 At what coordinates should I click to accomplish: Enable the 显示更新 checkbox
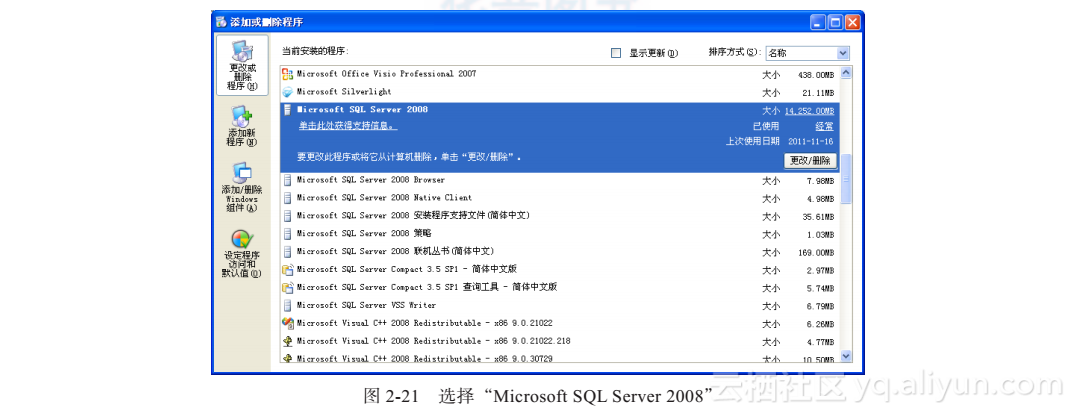point(616,53)
